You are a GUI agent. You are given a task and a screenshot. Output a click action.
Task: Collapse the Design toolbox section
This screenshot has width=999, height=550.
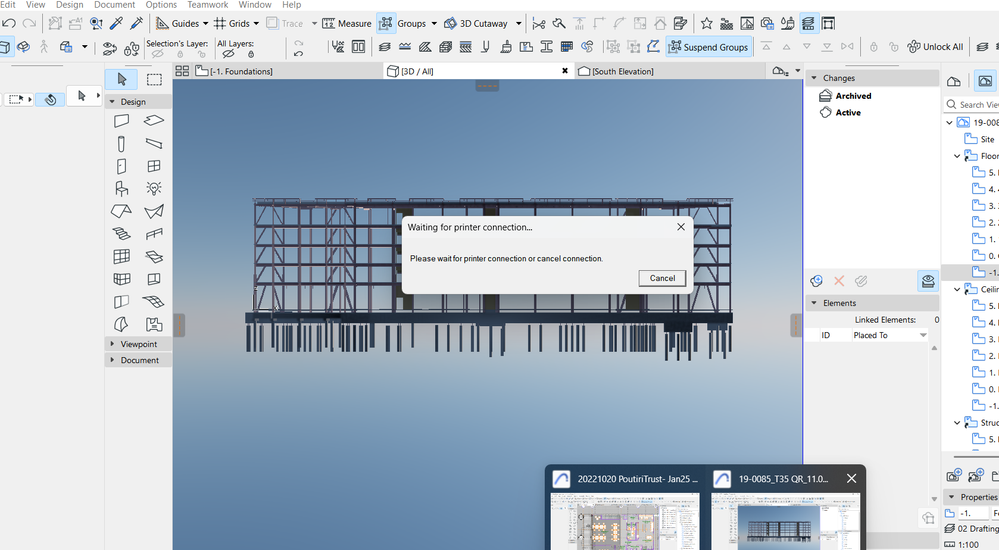(x=112, y=101)
